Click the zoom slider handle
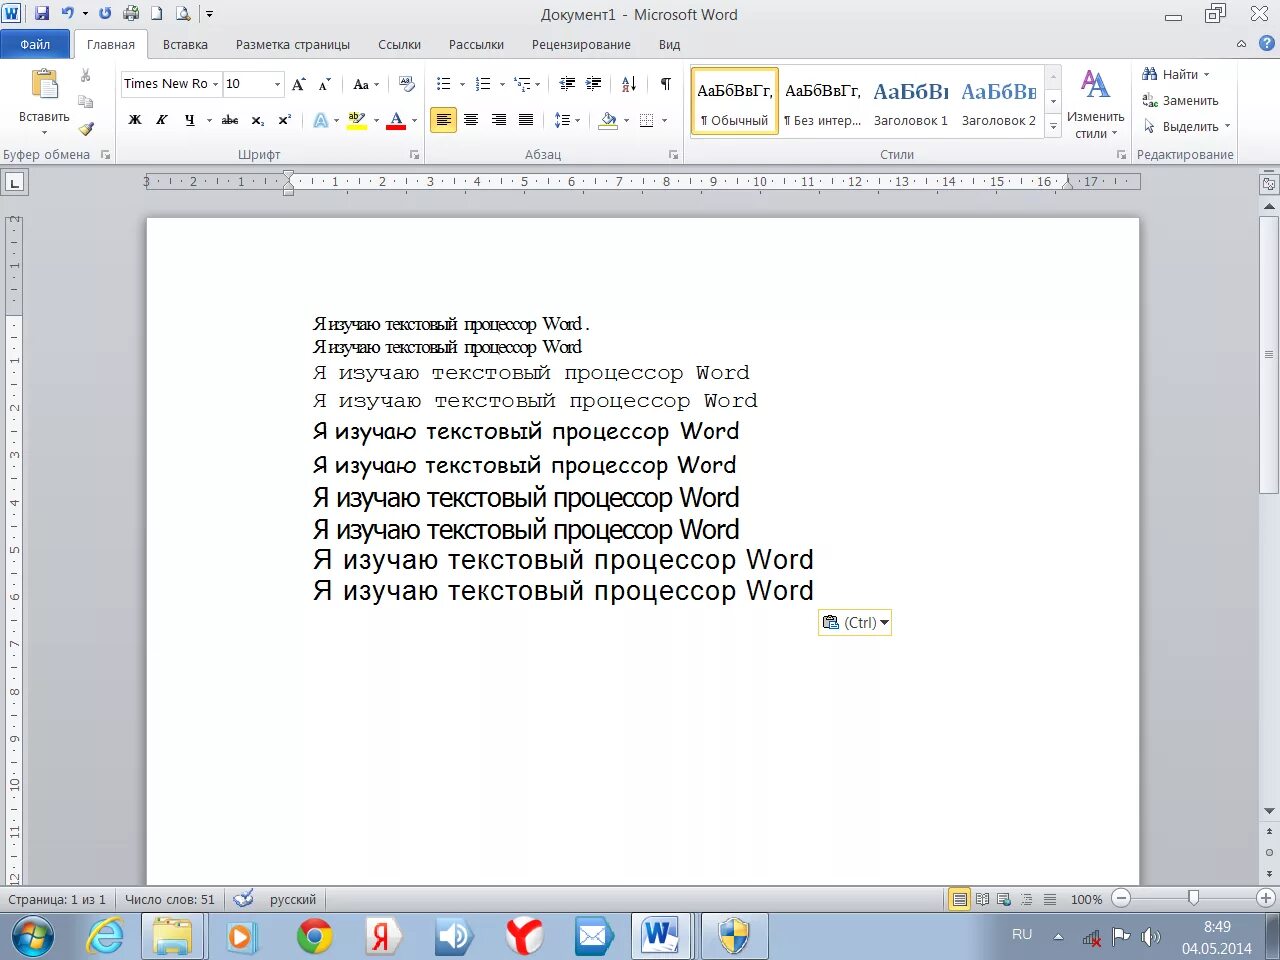 click(1193, 898)
